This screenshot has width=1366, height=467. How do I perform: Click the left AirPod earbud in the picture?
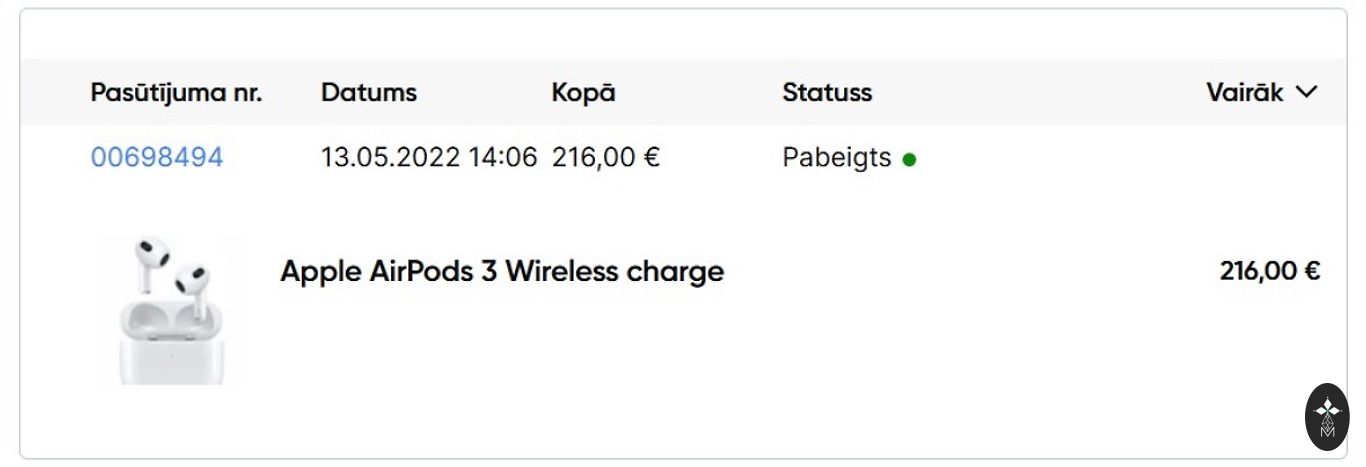pyautogui.click(x=149, y=258)
